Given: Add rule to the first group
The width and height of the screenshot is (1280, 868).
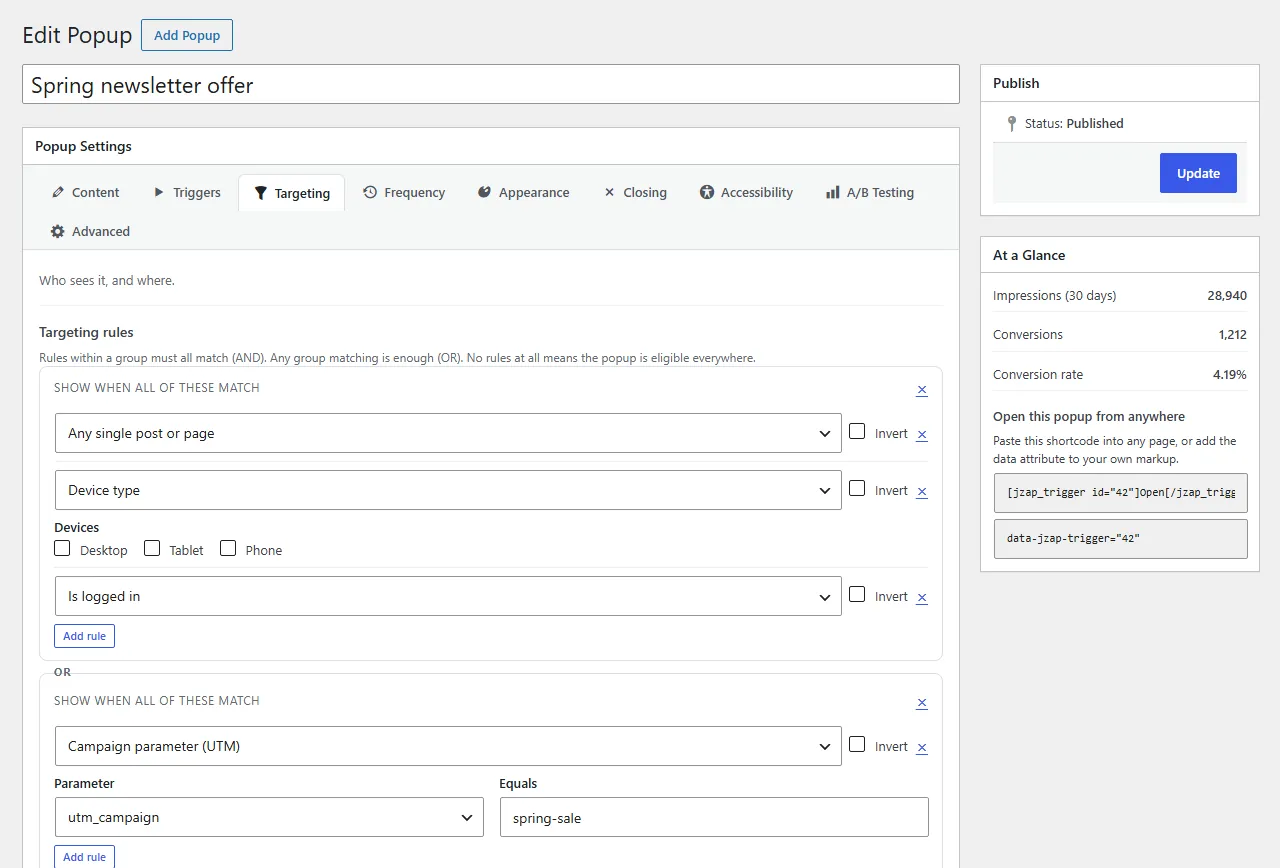Looking at the screenshot, I should pyautogui.click(x=84, y=636).
